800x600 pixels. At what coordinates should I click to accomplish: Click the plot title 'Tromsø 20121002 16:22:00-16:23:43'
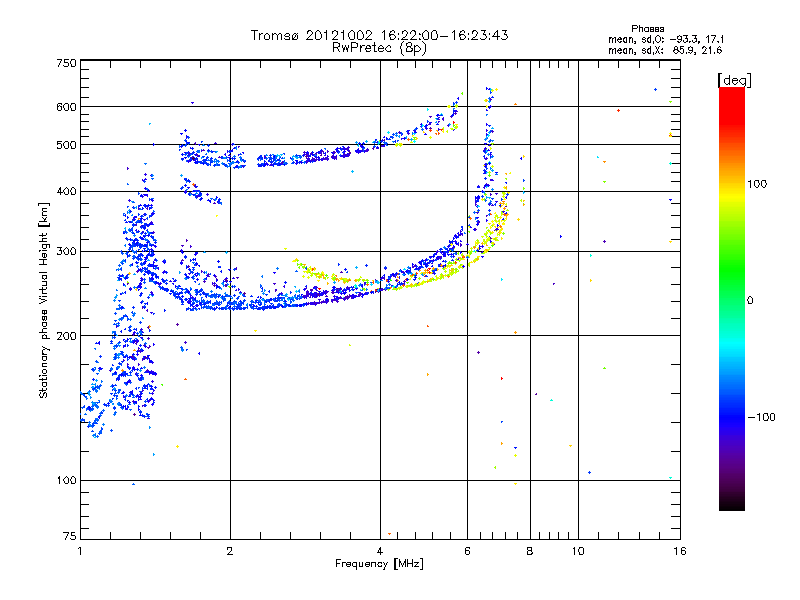point(379,35)
